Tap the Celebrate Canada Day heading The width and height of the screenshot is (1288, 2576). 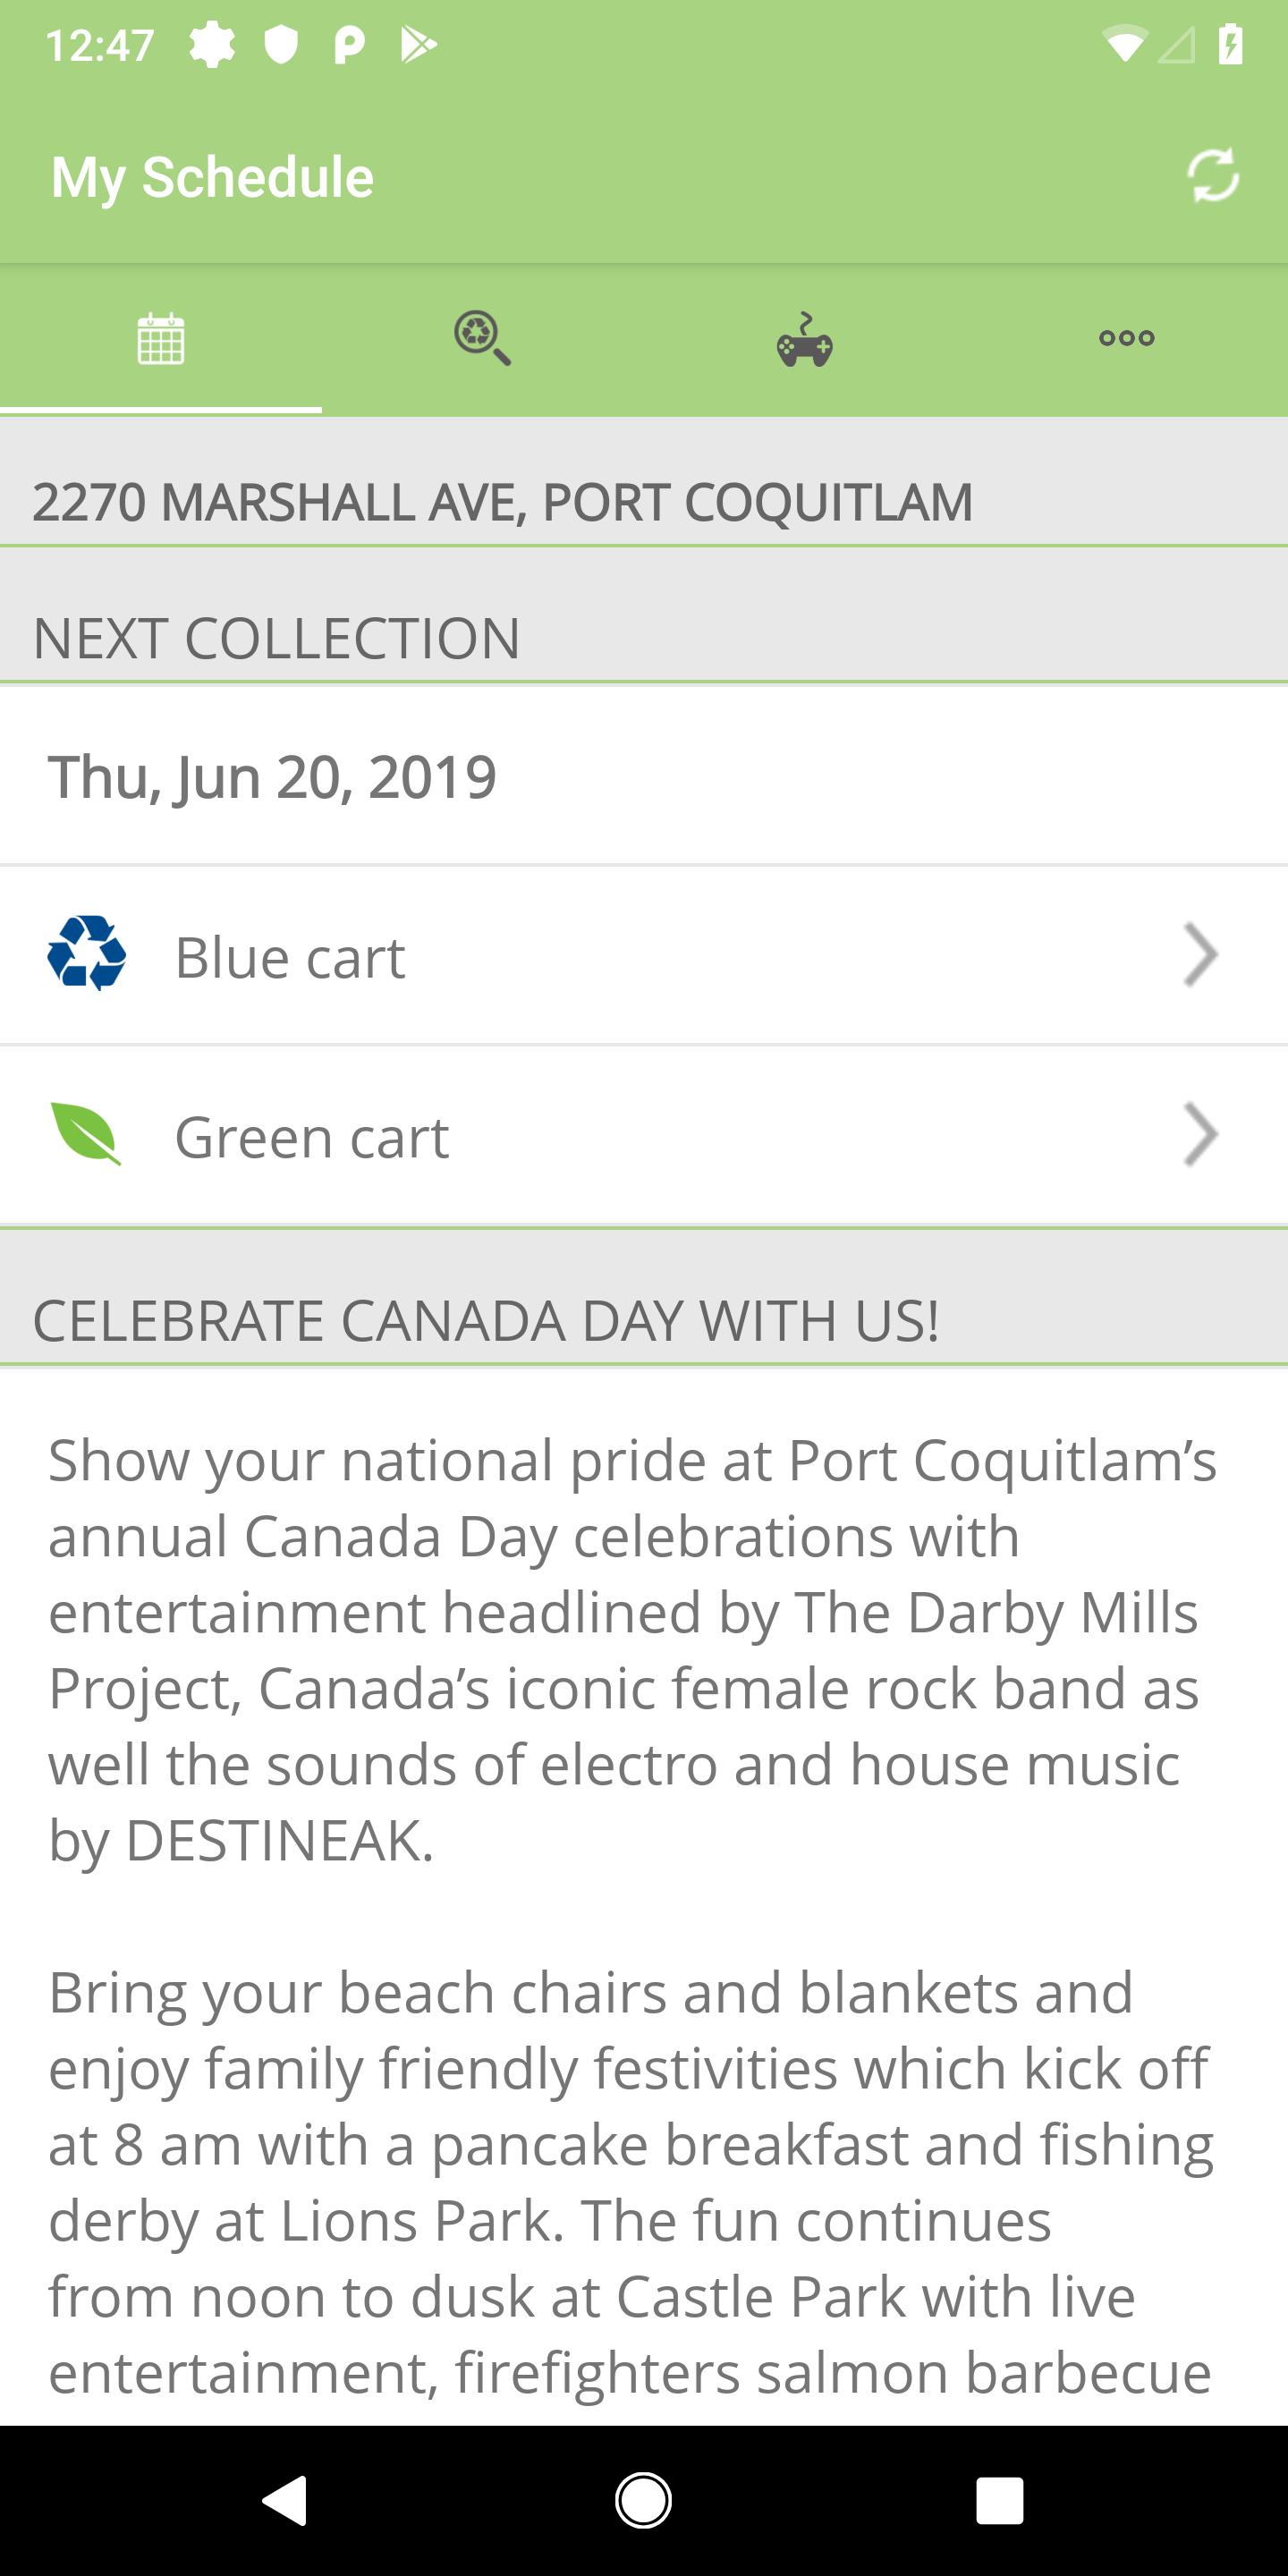click(x=486, y=1320)
